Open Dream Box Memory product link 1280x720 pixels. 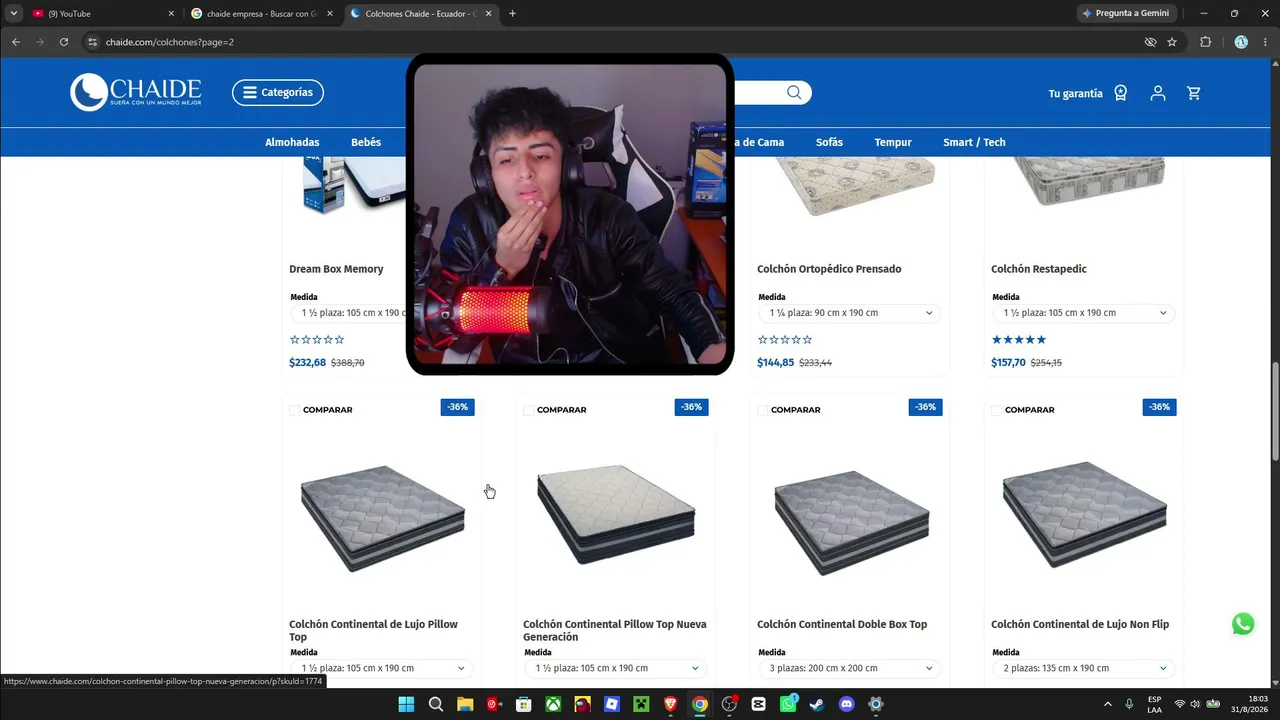coord(336,269)
